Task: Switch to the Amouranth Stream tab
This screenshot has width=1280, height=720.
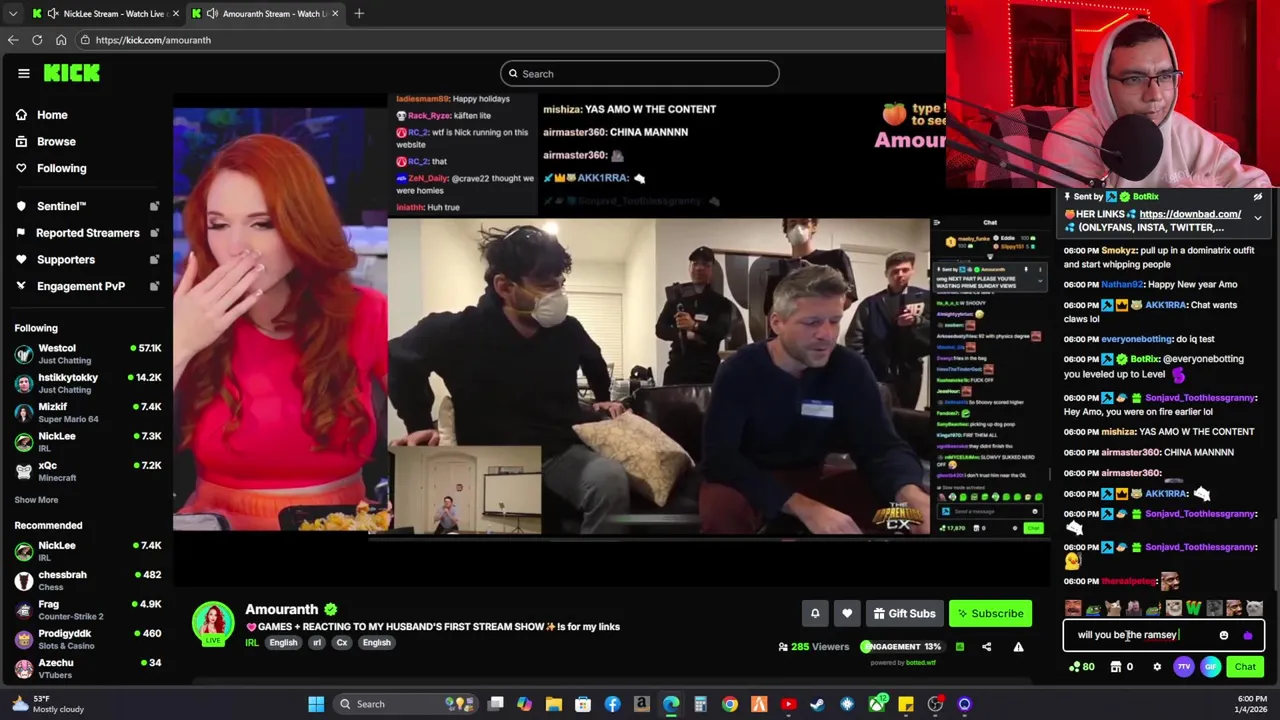Action: 266,13
